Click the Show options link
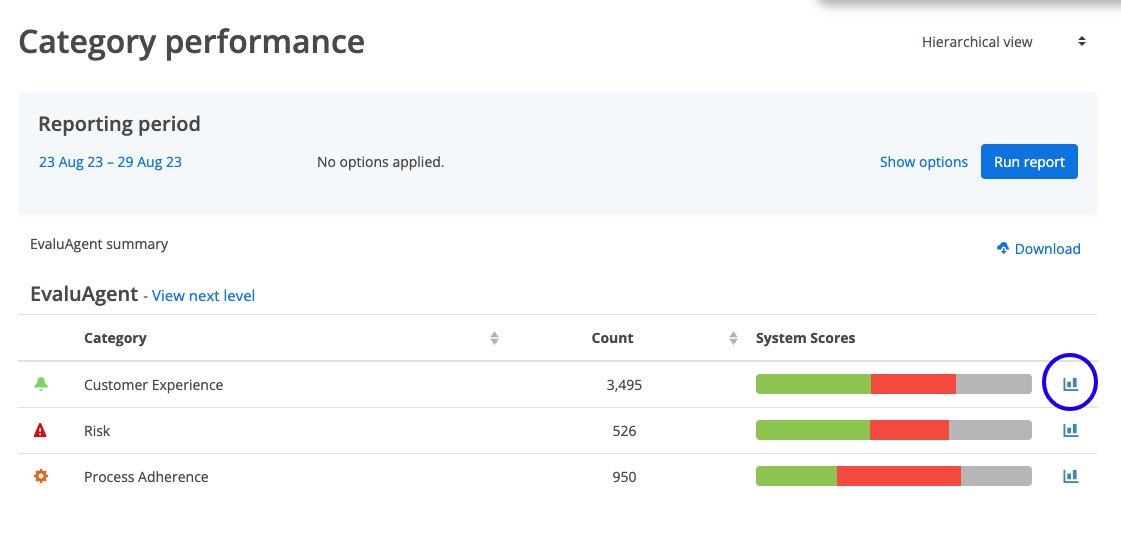The height and width of the screenshot is (550, 1121). [924, 162]
